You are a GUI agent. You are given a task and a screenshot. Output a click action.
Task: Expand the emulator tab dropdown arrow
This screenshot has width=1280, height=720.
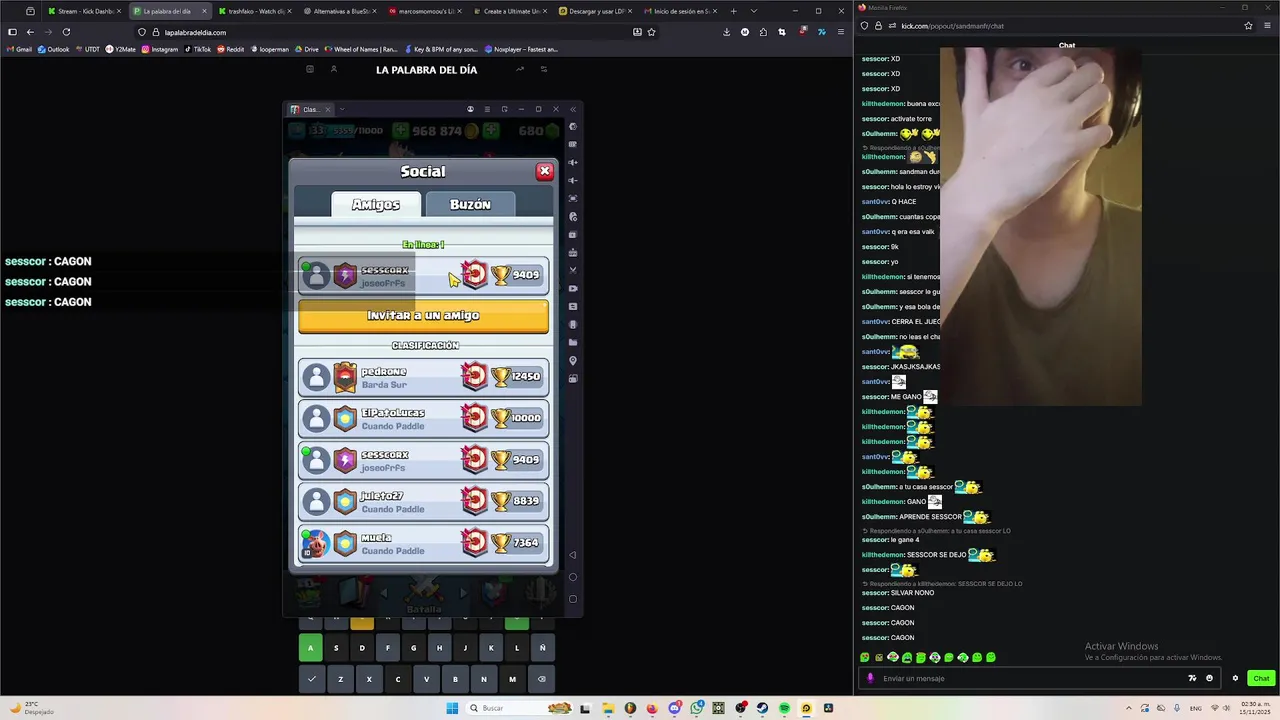tap(342, 109)
